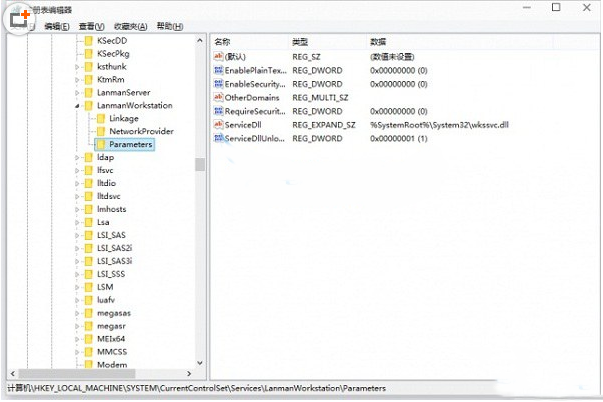Click the LSM folder icon
Image resolution: width=603 pixels, height=402 pixels.
(x=89, y=287)
